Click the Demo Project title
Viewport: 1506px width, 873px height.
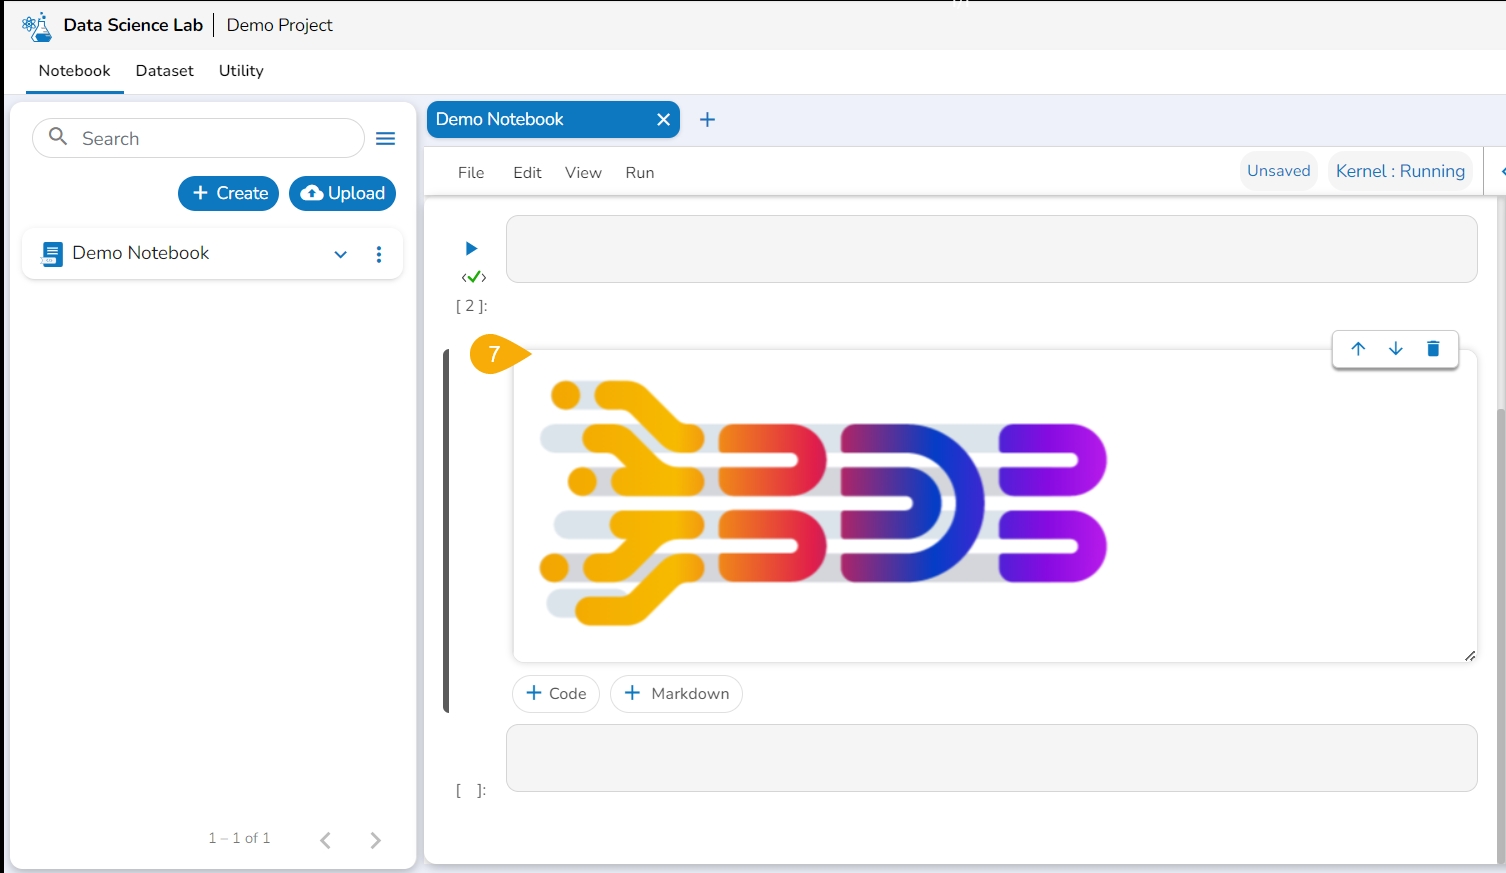click(280, 25)
